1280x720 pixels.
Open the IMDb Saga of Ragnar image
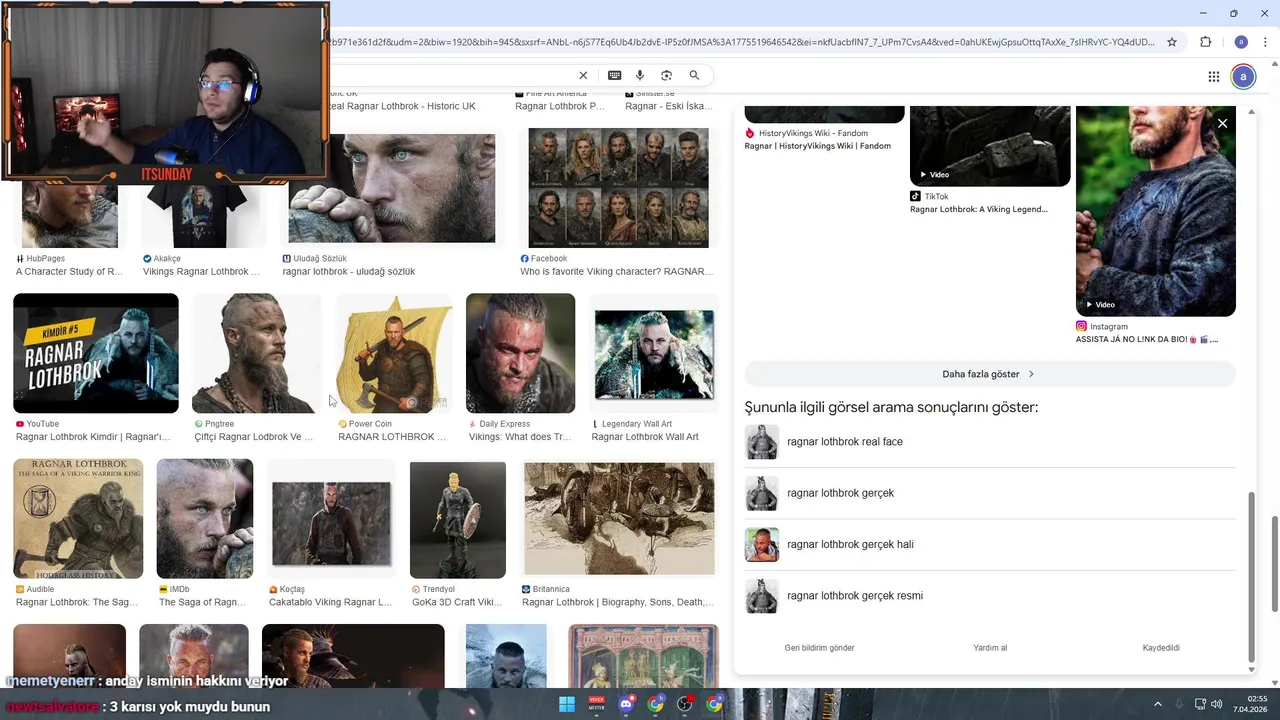(205, 518)
